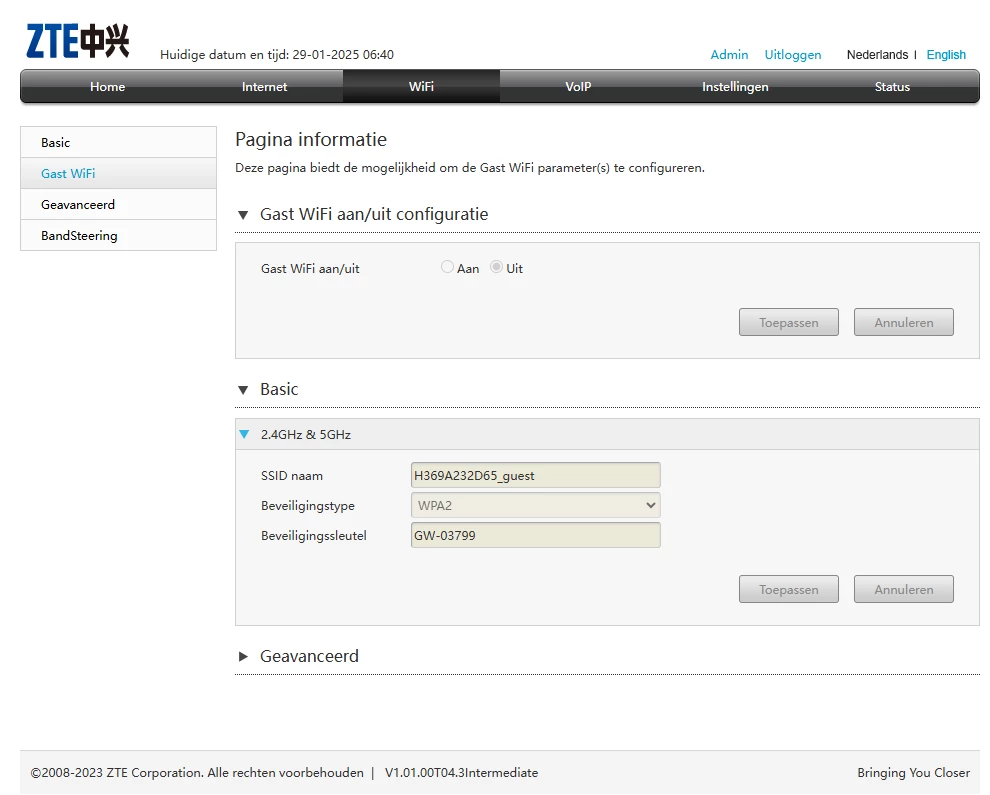The height and width of the screenshot is (795, 990).
Task: Click into the Beveiligingssleutel field
Action: pos(535,535)
